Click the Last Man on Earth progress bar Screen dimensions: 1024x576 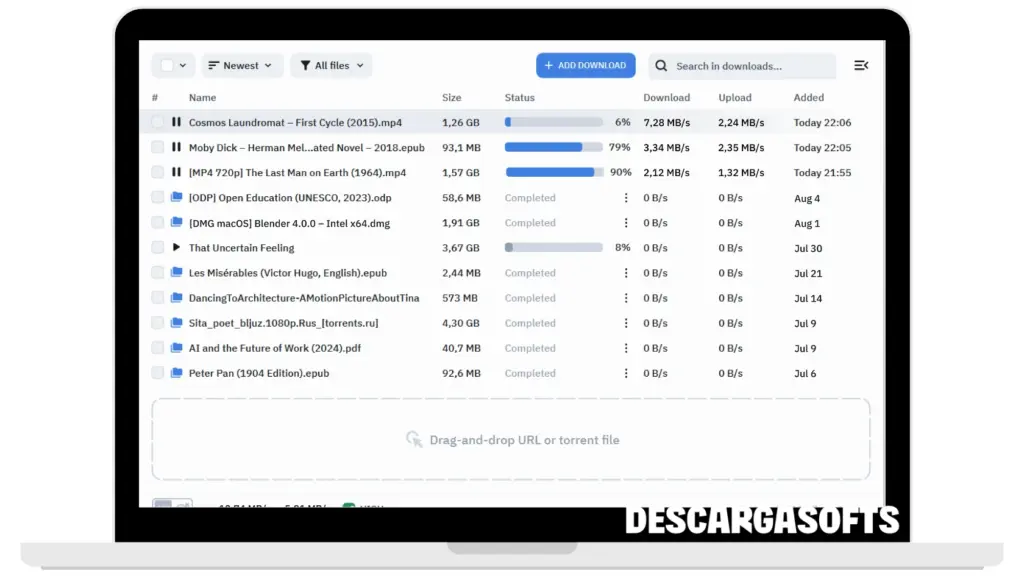tap(554, 172)
